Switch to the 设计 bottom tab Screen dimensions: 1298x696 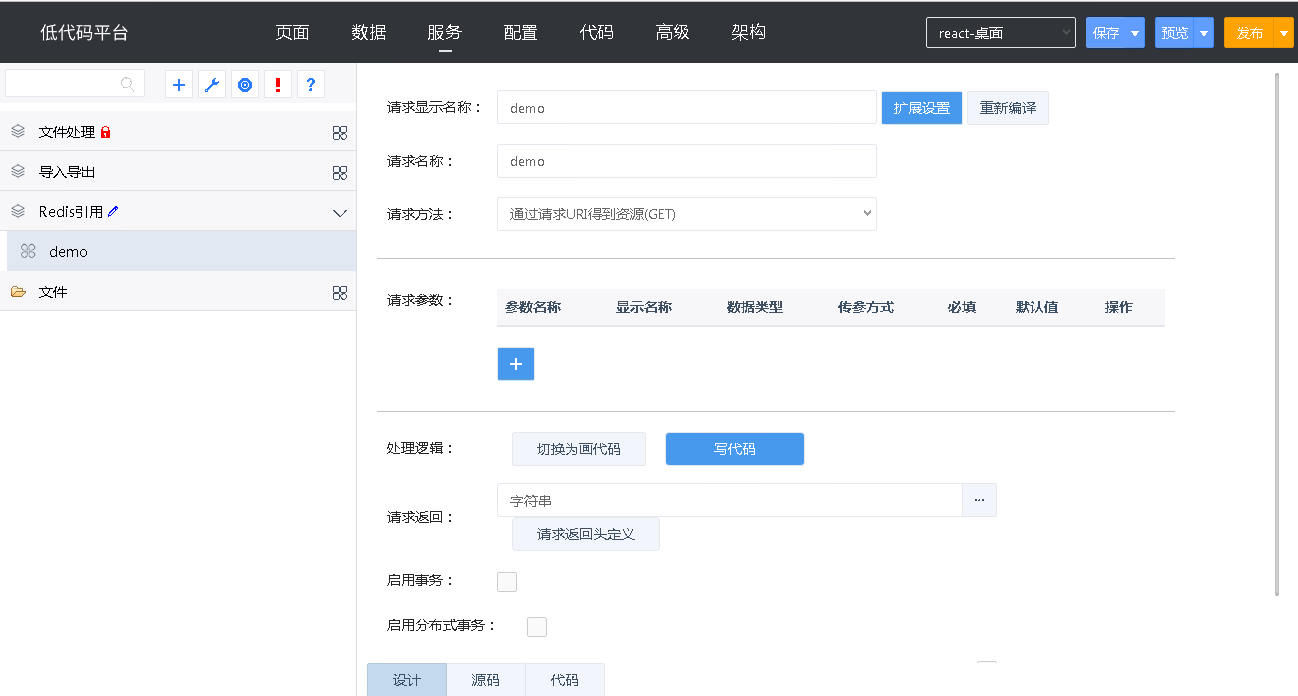click(407, 680)
